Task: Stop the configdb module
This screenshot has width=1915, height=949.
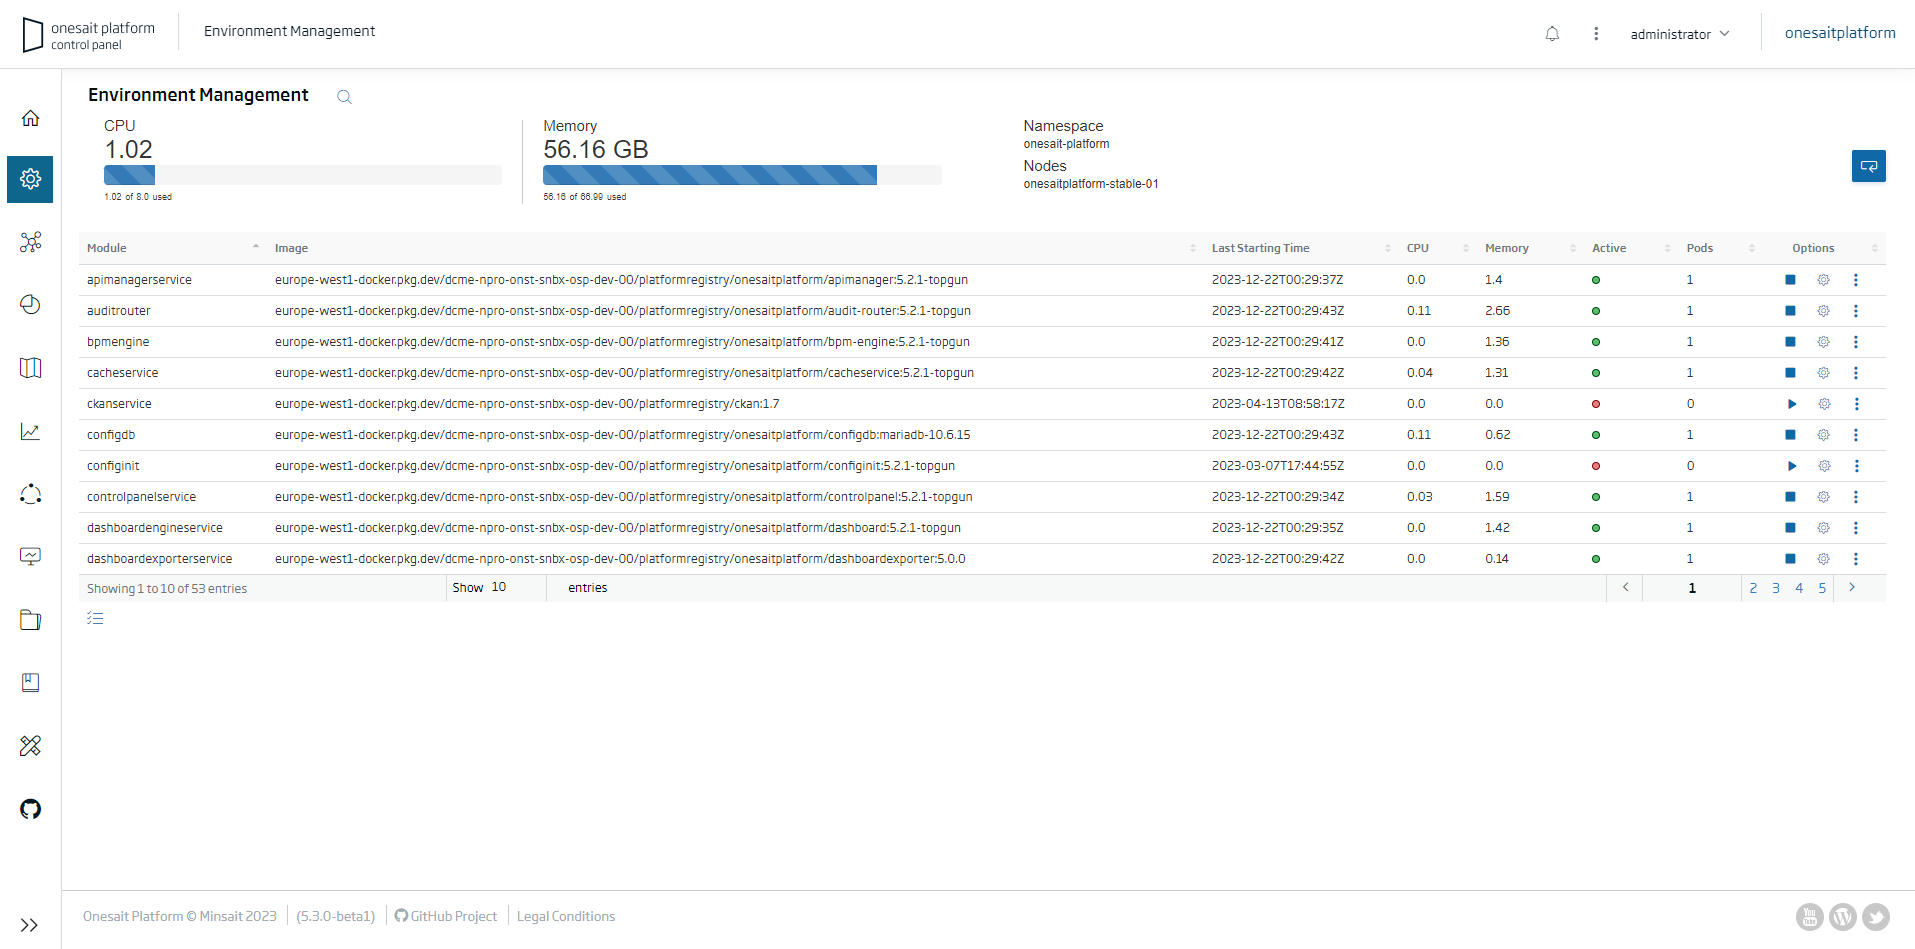Action: [x=1790, y=435]
